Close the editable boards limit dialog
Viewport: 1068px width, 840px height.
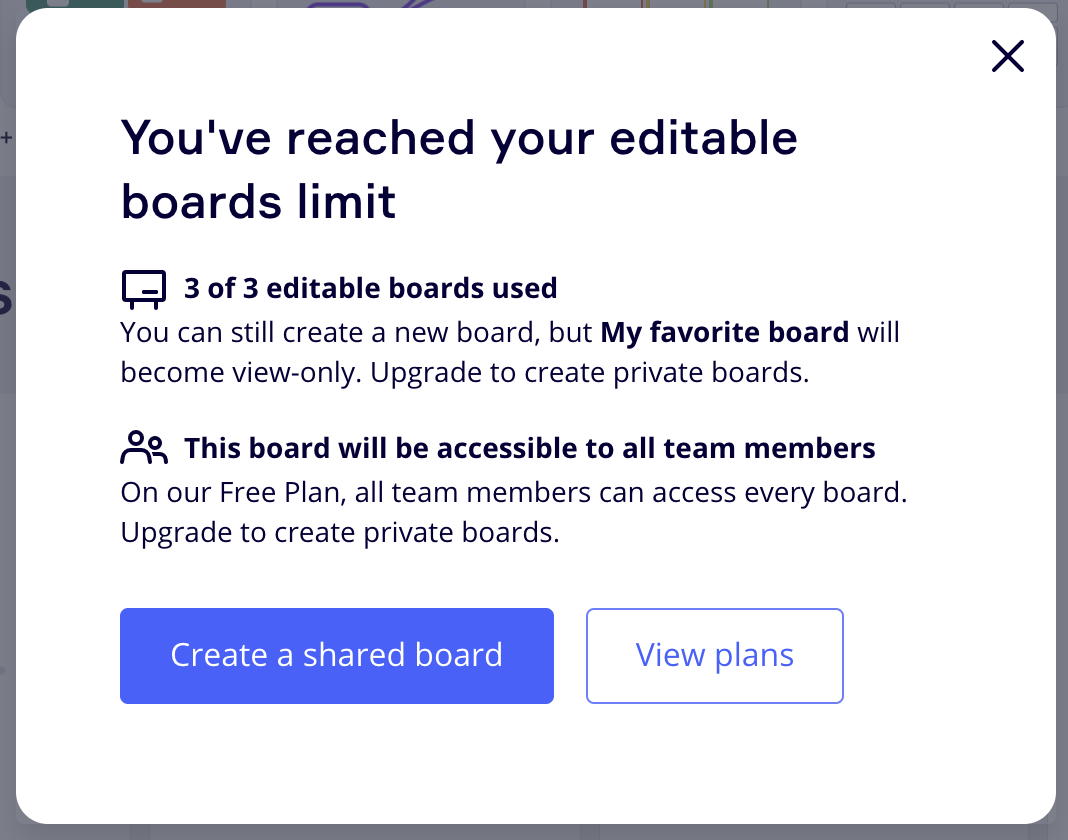1007,57
